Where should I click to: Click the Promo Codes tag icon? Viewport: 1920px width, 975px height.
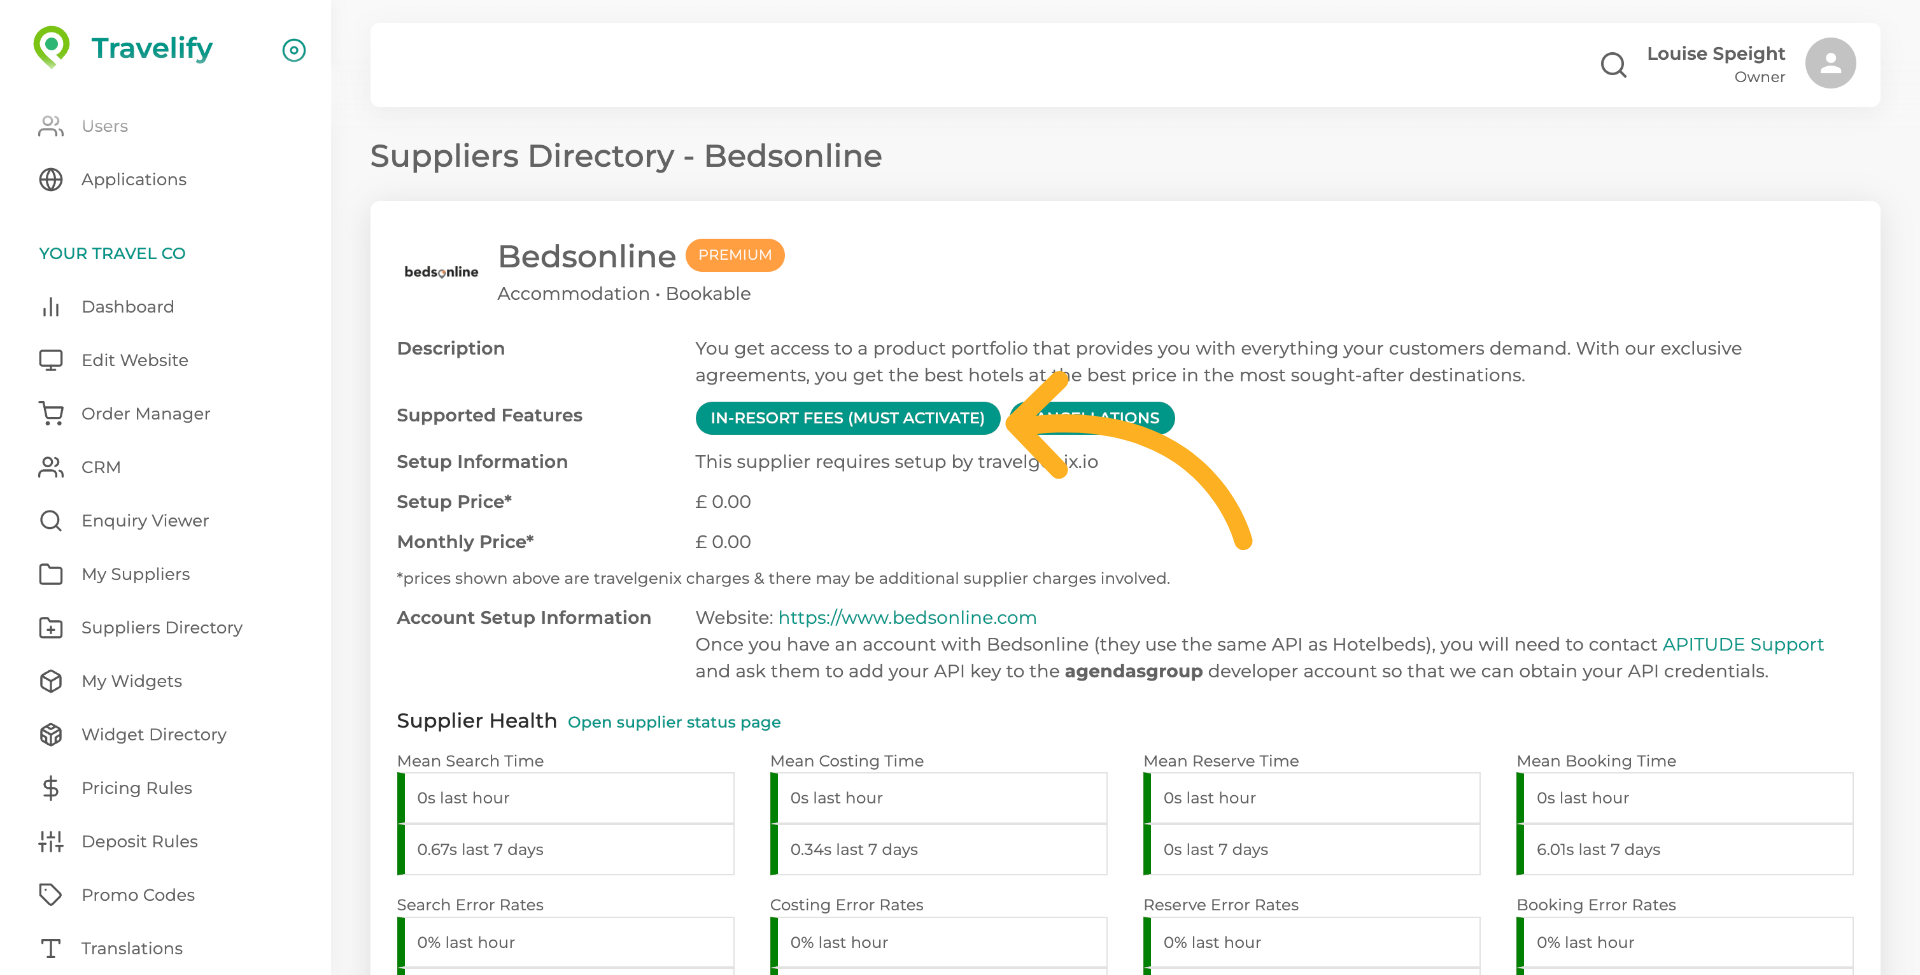(51, 895)
